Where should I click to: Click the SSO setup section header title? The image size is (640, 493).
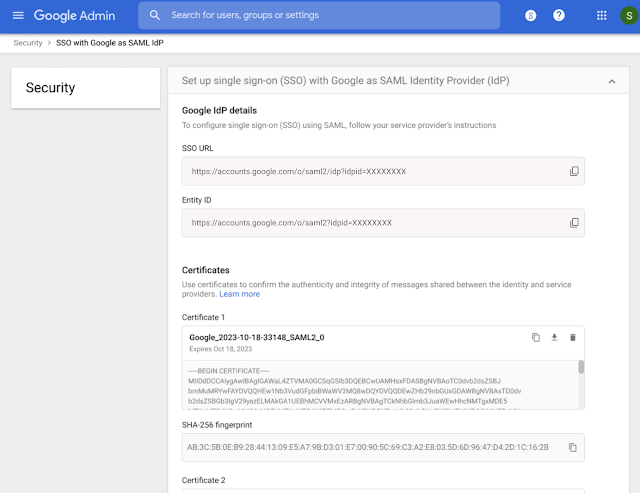click(345, 80)
